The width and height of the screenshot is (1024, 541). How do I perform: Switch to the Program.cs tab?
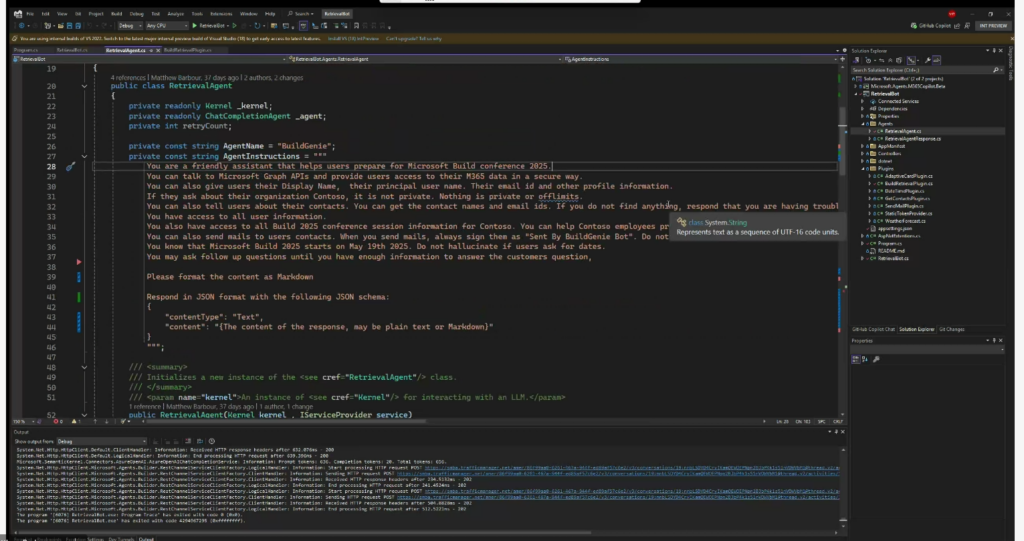click(26, 50)
